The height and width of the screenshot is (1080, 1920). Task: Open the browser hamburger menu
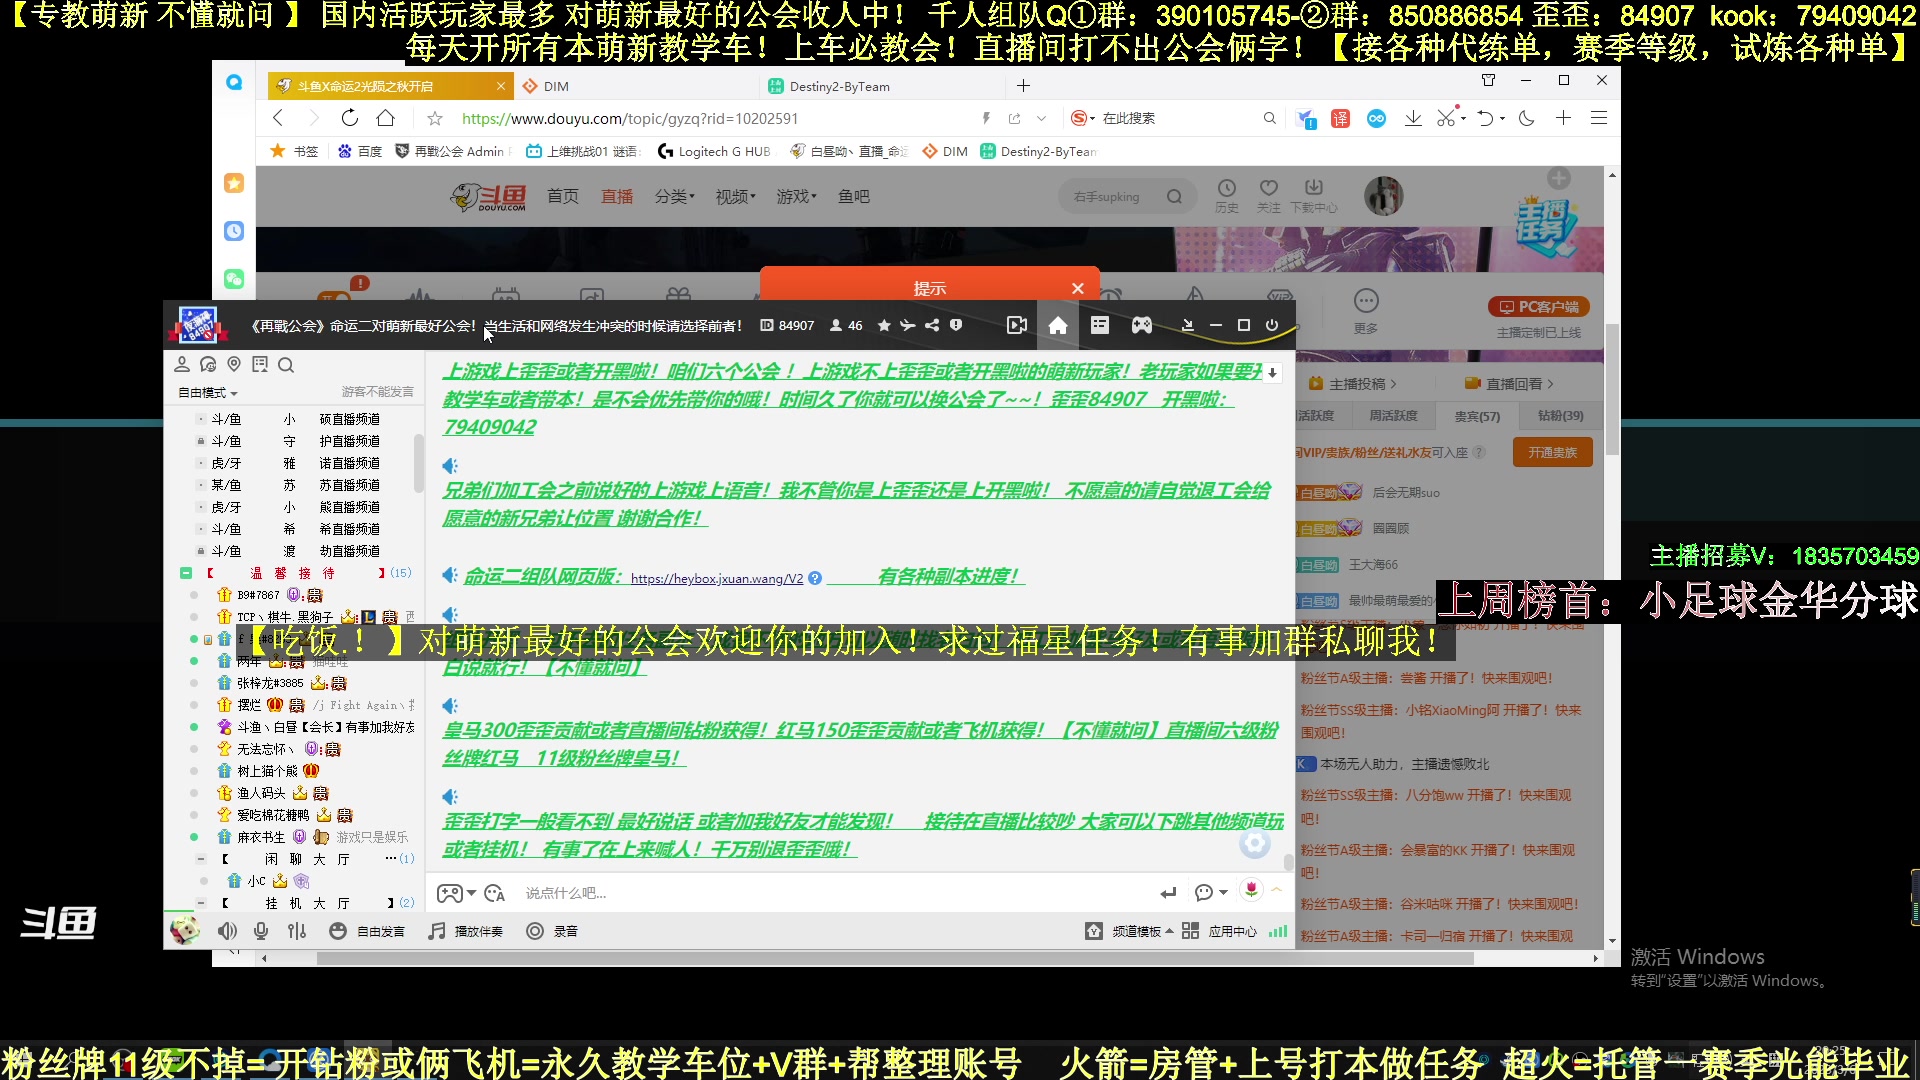(1599, 118)
